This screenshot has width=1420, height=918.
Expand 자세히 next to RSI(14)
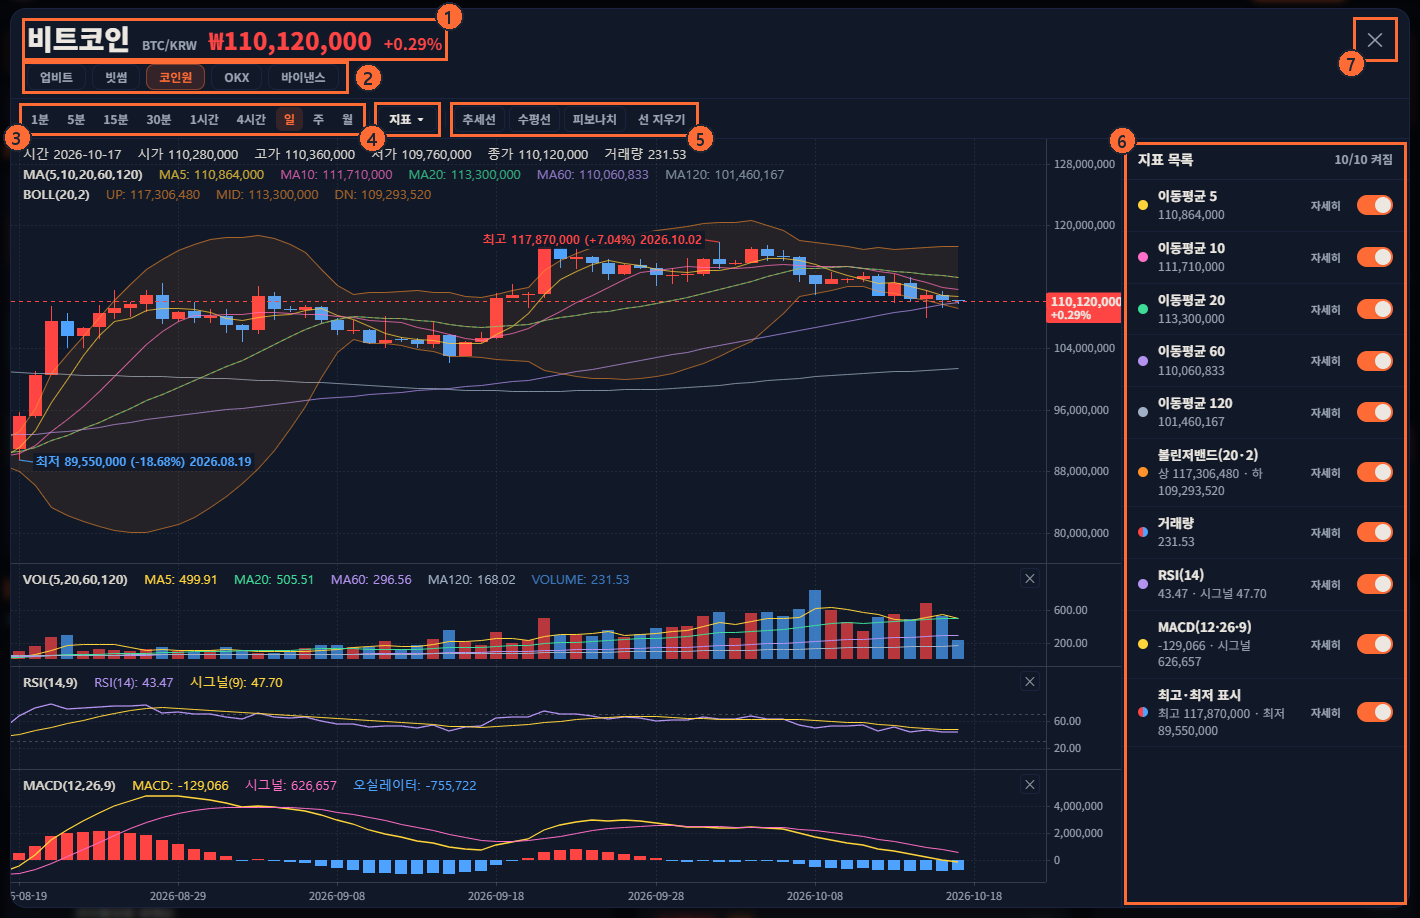(1326, 585)
